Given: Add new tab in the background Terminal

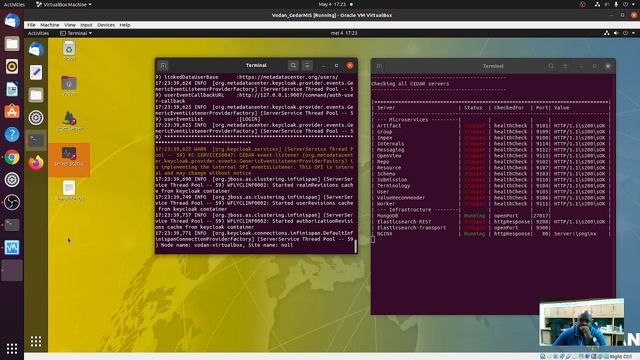Looking at the screenshot, I should tap(379, 66).
